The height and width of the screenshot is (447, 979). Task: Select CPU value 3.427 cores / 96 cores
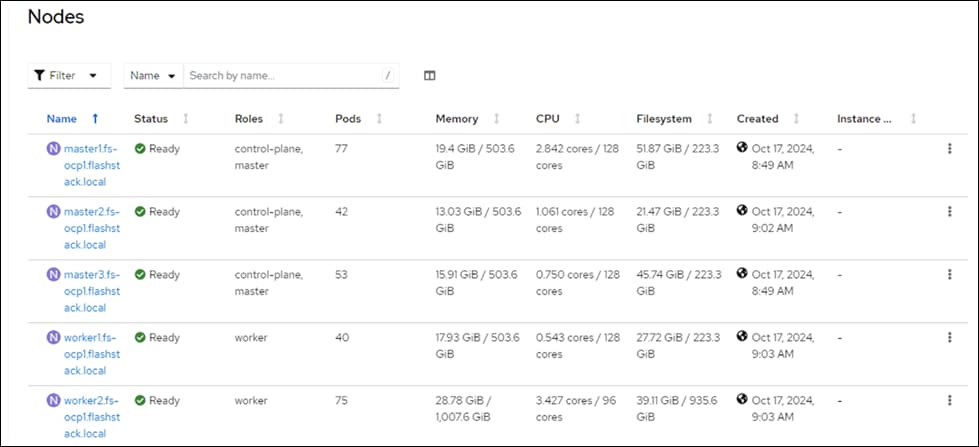click(576, 410)
